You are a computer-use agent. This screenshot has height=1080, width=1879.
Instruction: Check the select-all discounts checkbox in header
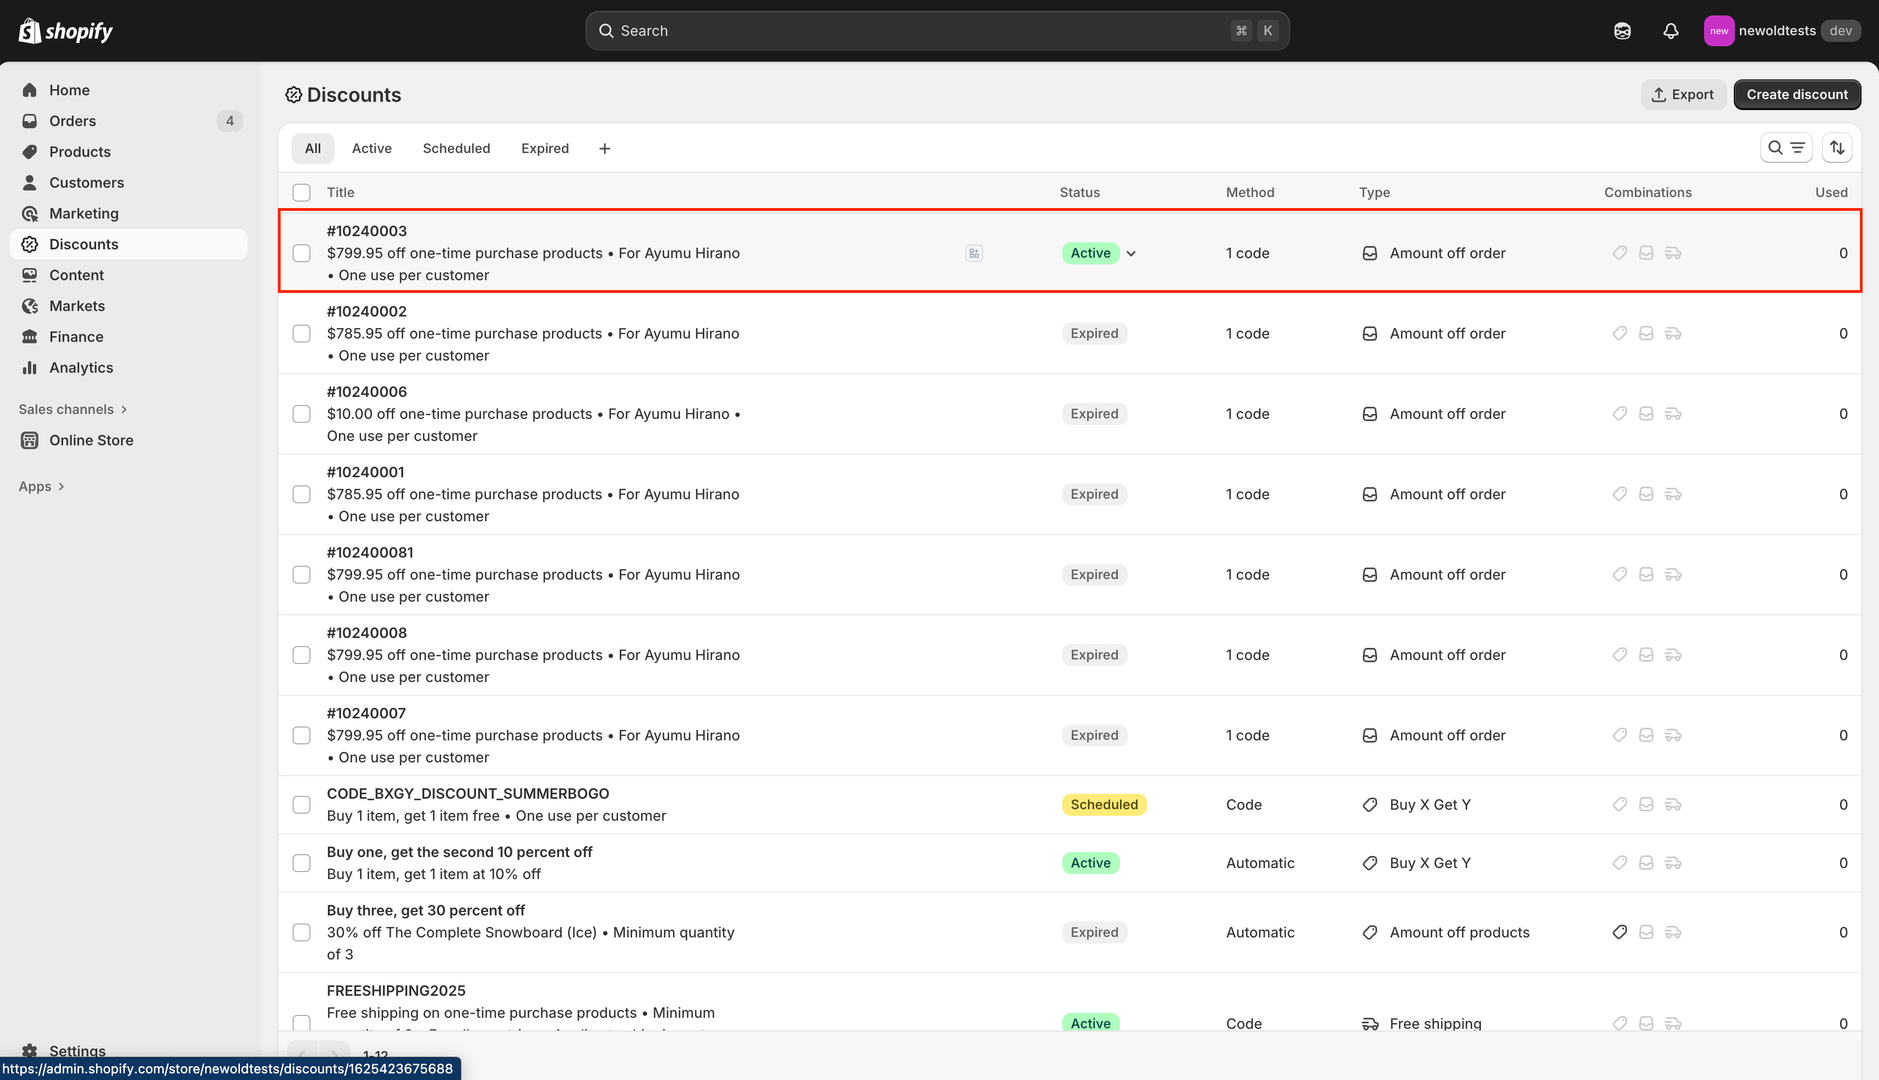(x=301, y=193)
